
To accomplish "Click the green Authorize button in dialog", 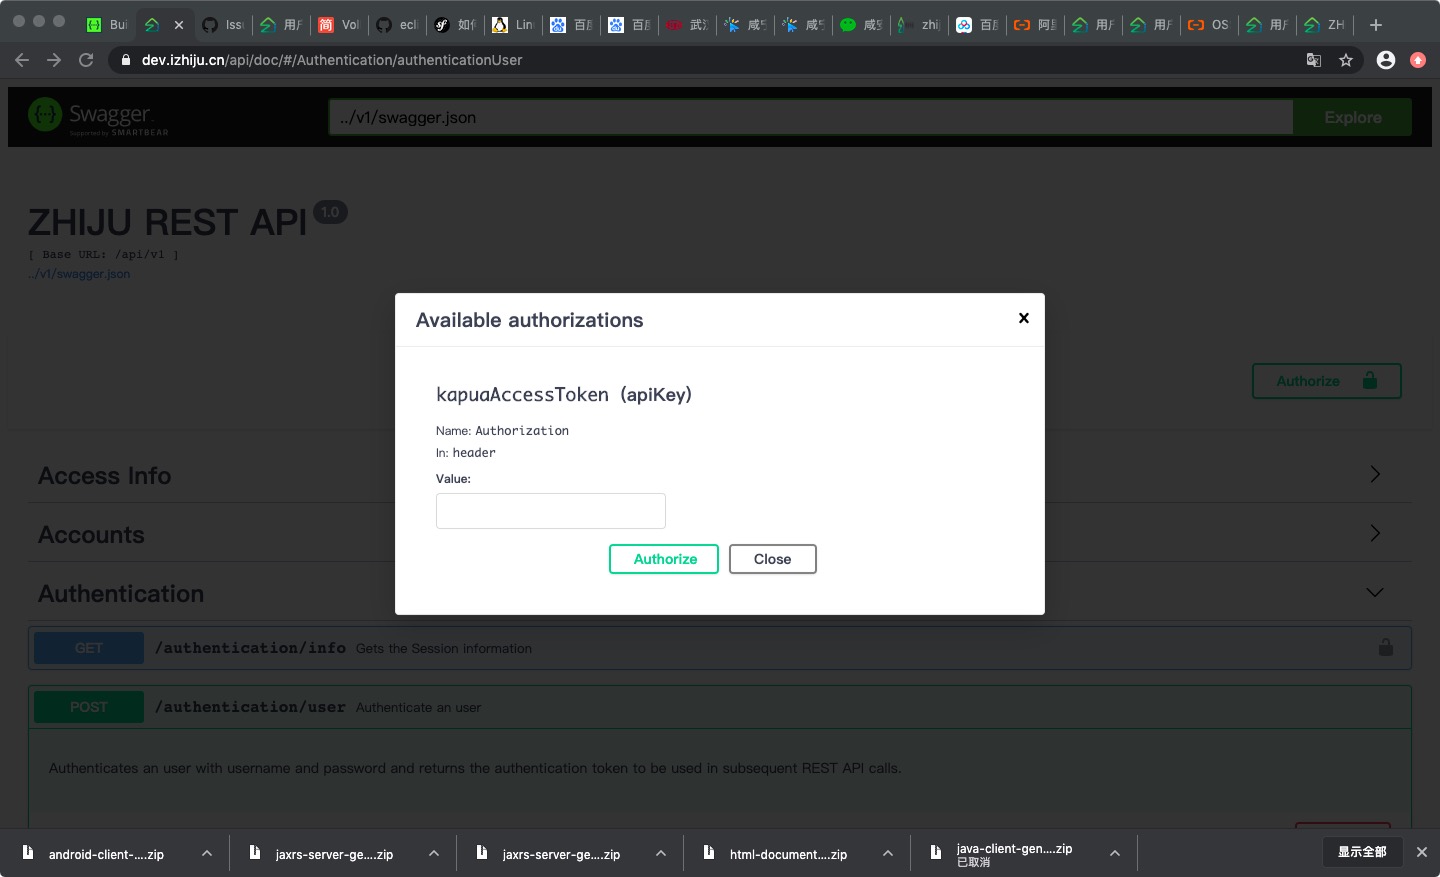I will coord(664,559).
